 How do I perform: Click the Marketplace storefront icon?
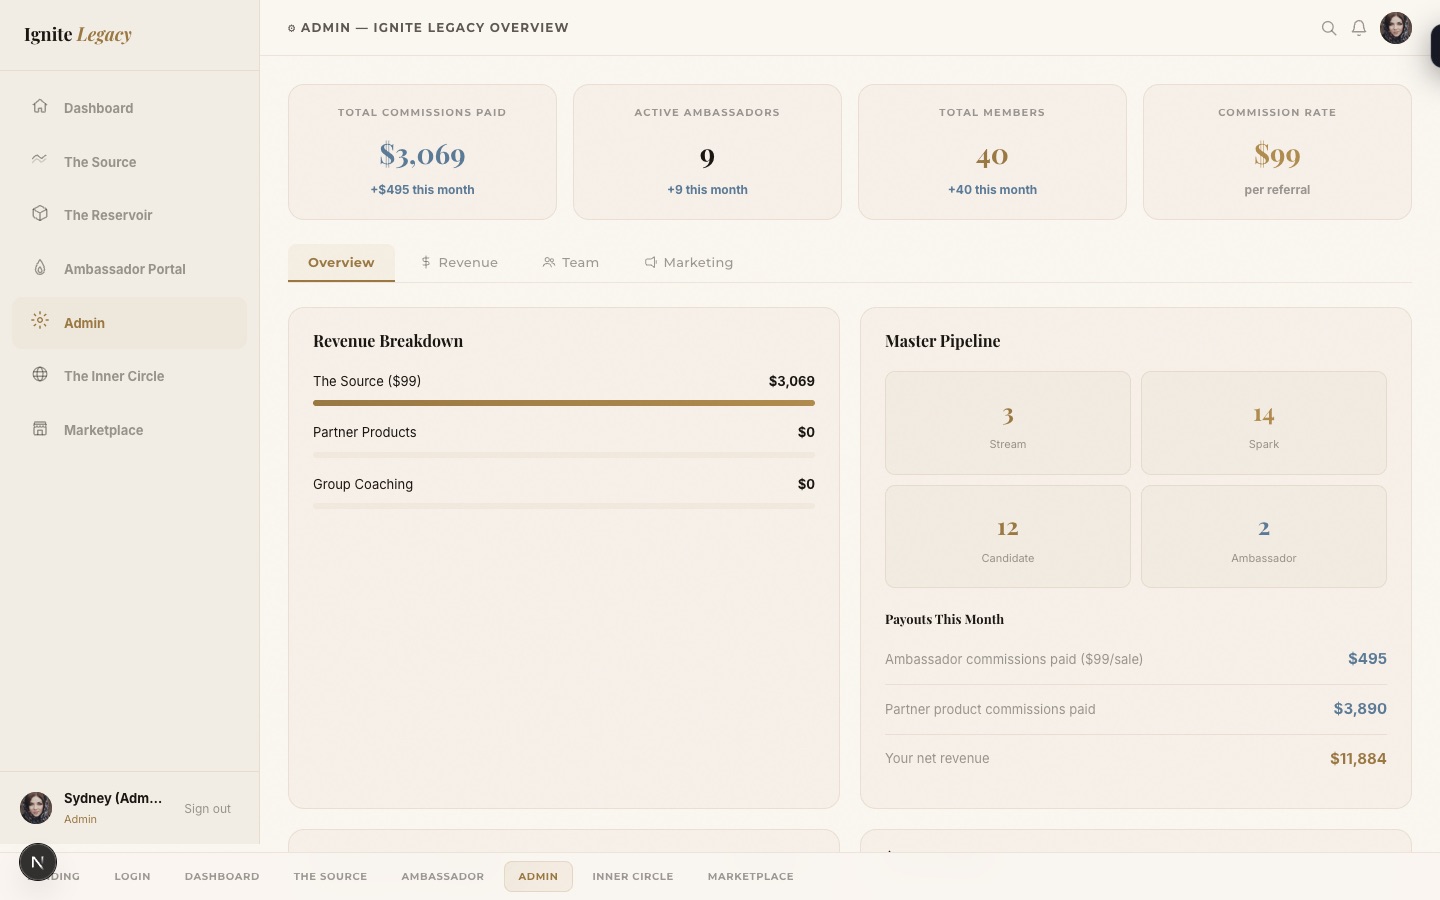pos(39,430)
